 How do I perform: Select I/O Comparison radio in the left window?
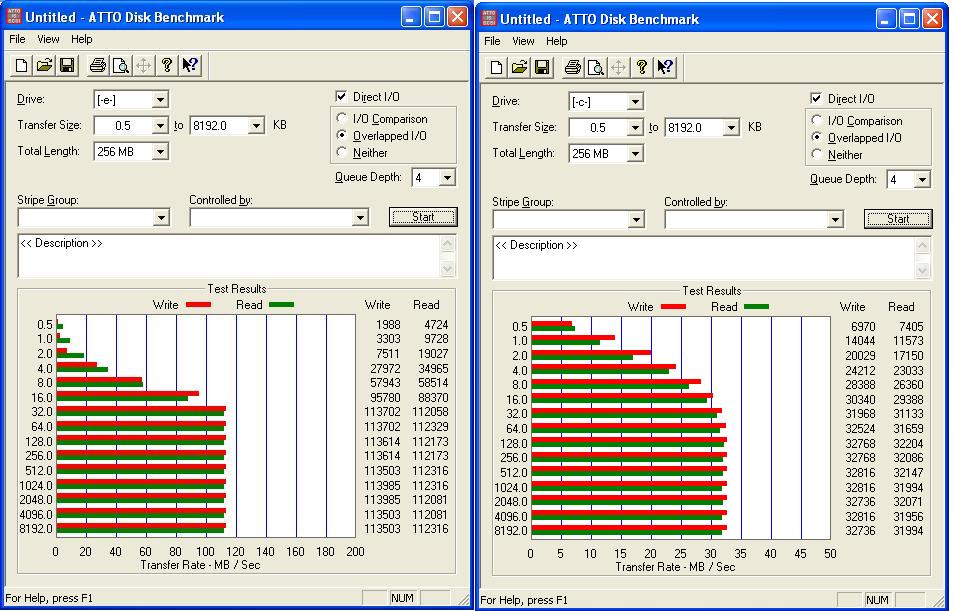pyautogui.click(x=341, y=118)
